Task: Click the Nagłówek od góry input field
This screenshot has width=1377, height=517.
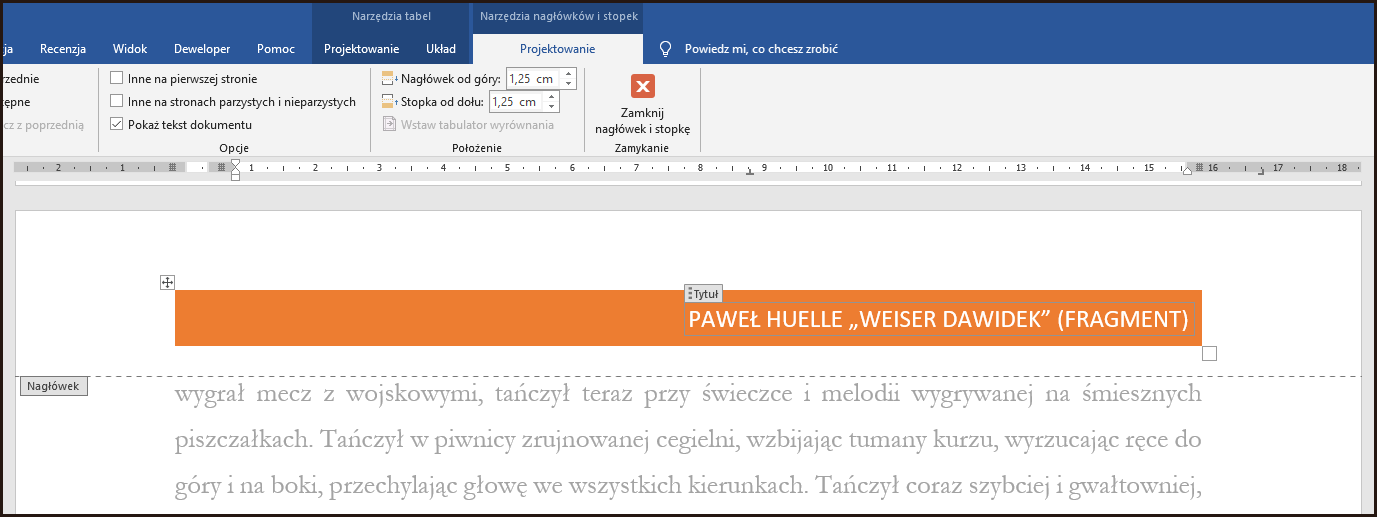Action: [533, 78]
